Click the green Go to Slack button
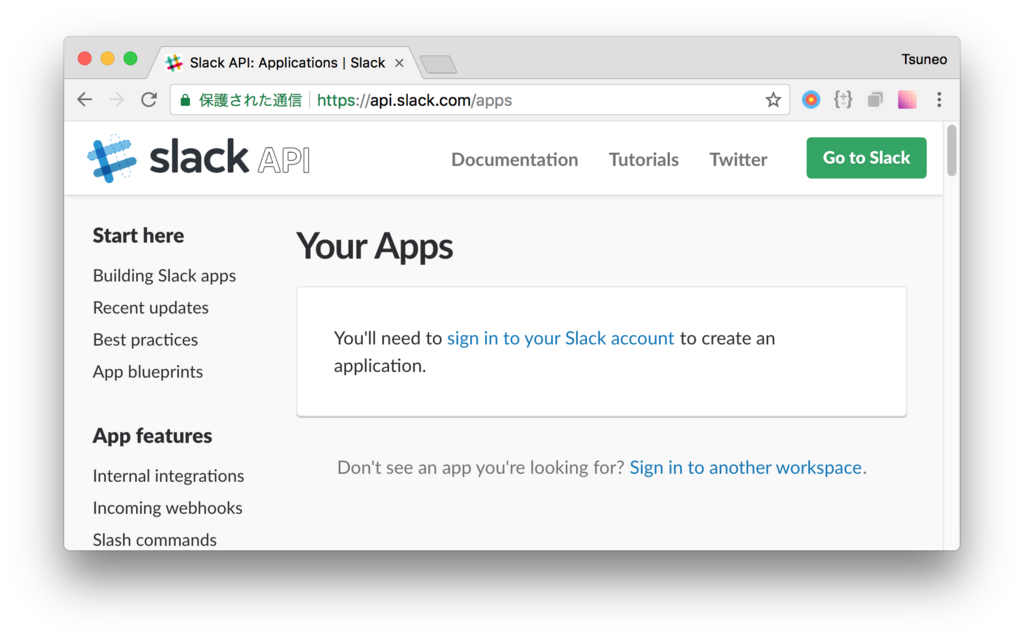Image resolution: width=1024 pixels, height=642 pixels. pos(867,158)
